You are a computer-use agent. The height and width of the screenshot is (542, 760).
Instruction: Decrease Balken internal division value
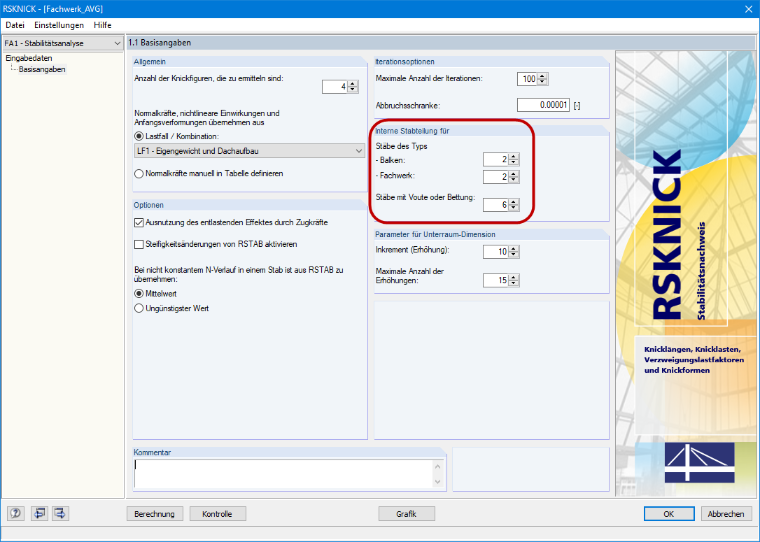click(x=514, y=162)
